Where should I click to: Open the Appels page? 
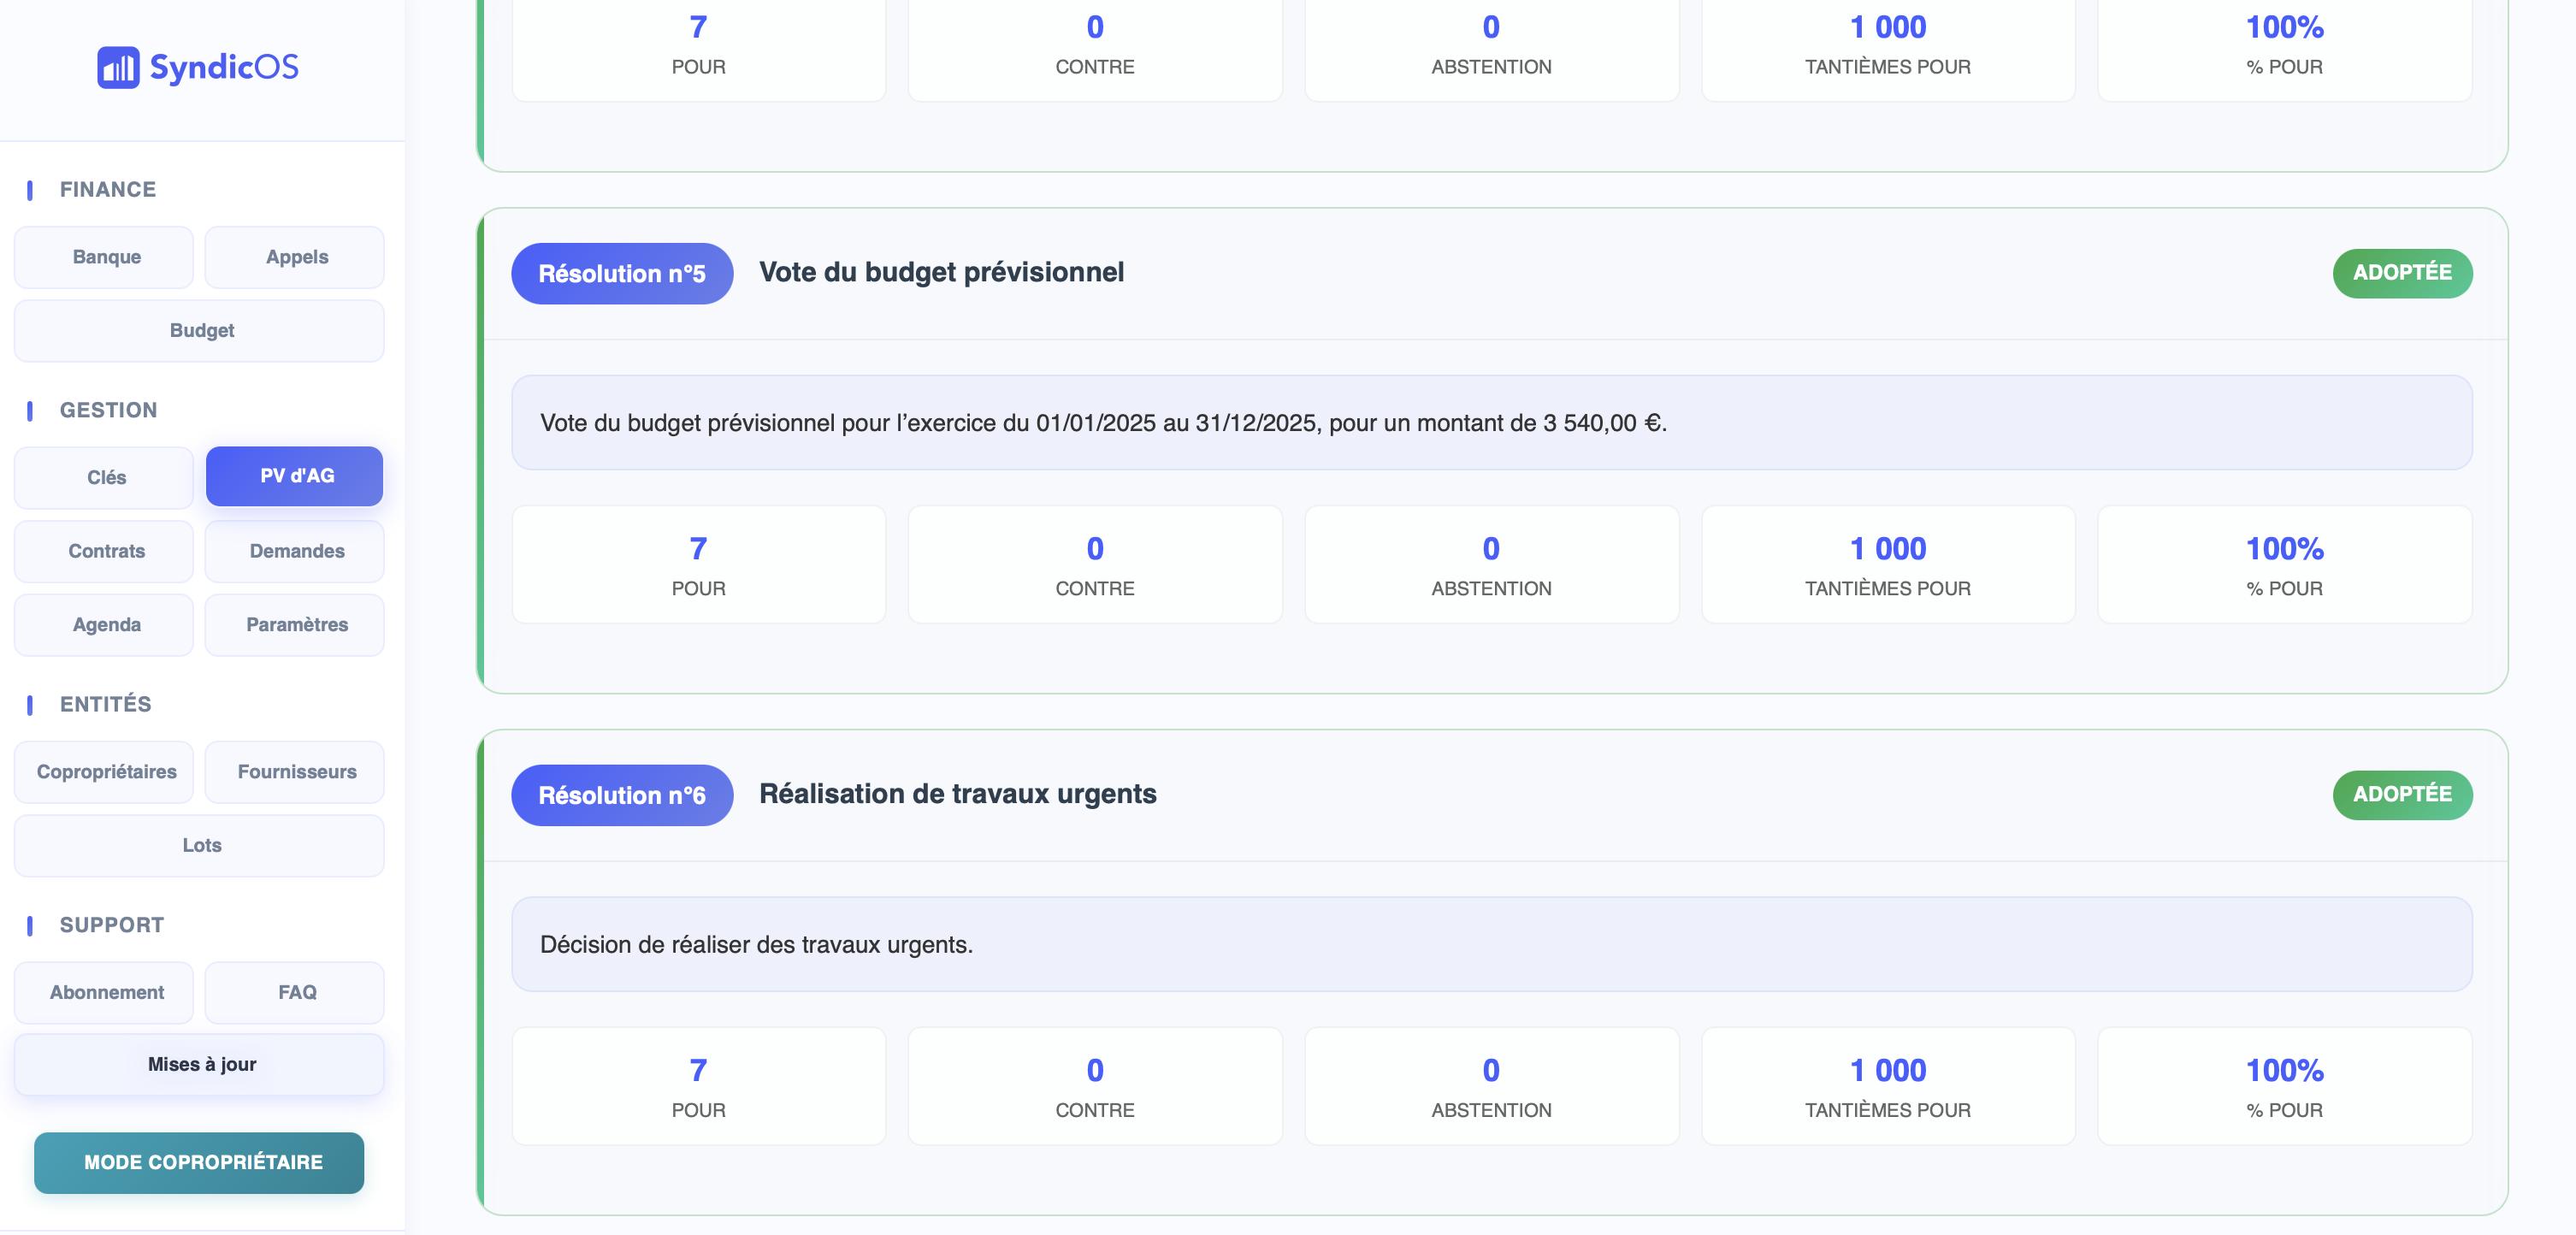coord(296,257)
